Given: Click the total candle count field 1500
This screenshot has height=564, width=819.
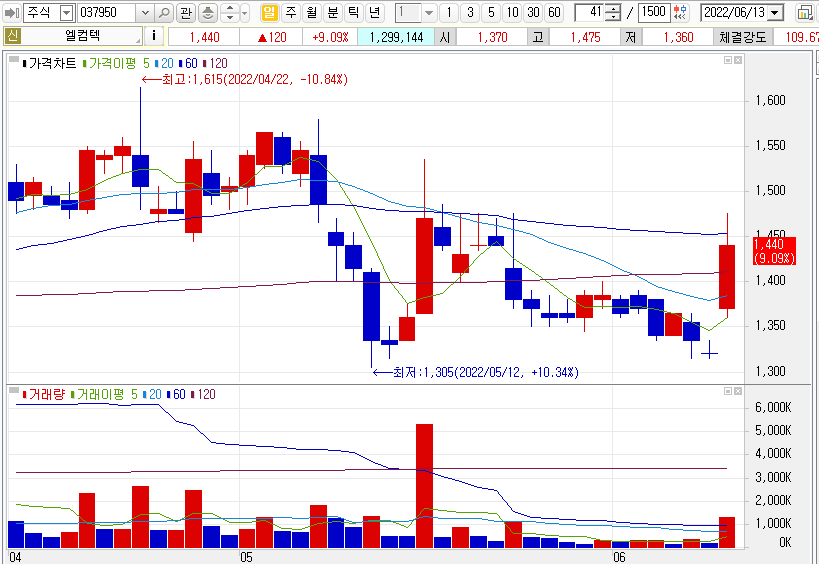Looking at the screenshot, I should coord(654,13).
